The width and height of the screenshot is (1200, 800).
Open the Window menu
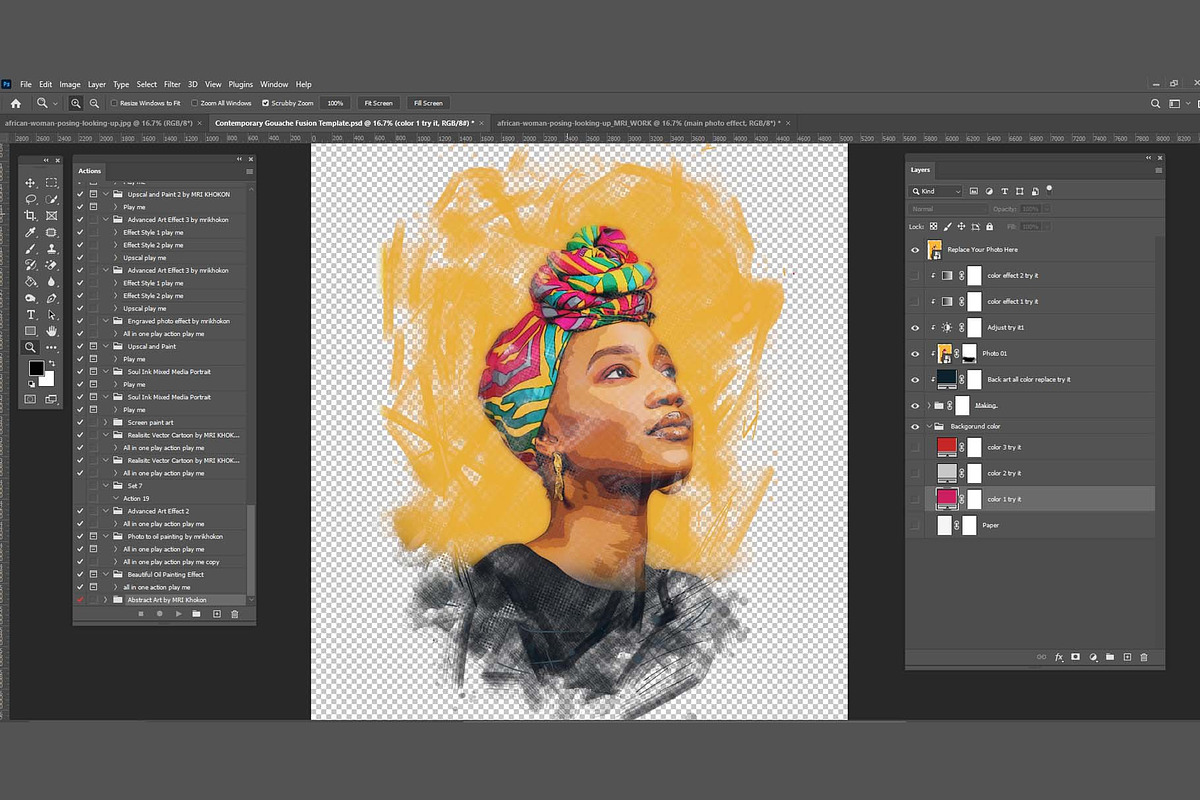coord(274,84)
